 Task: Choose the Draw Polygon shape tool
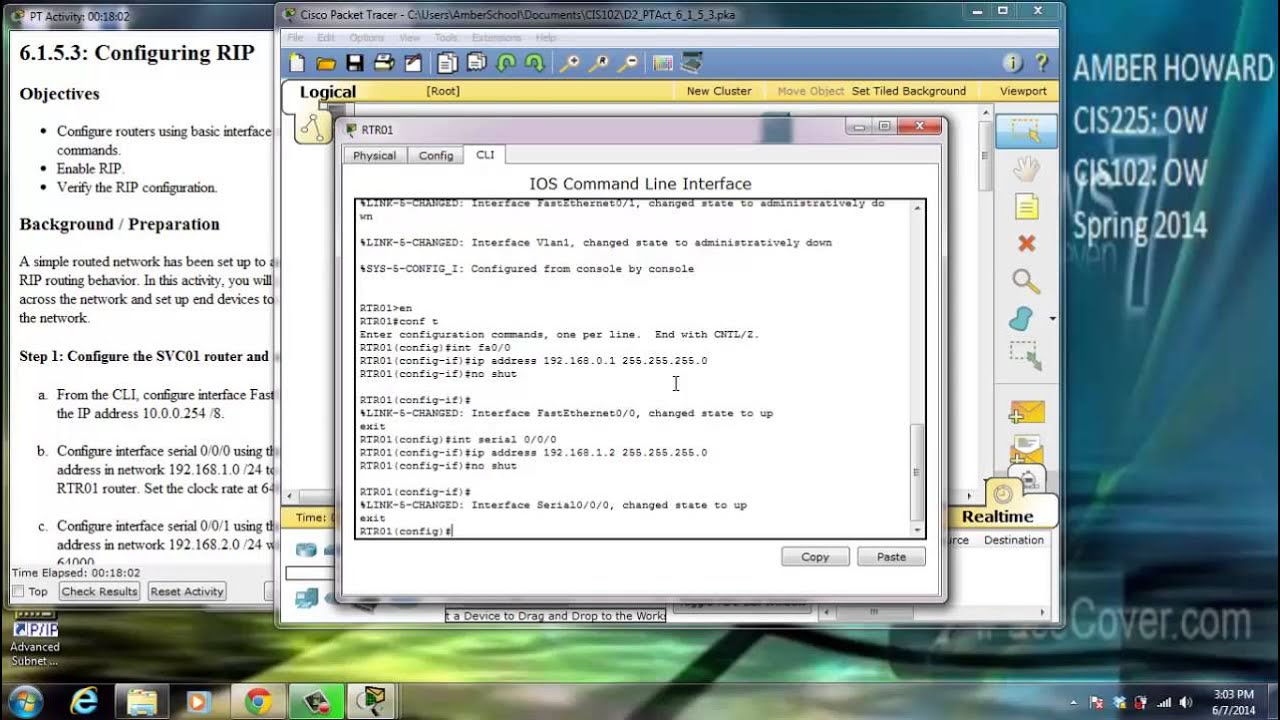(x=1022, y=319)
